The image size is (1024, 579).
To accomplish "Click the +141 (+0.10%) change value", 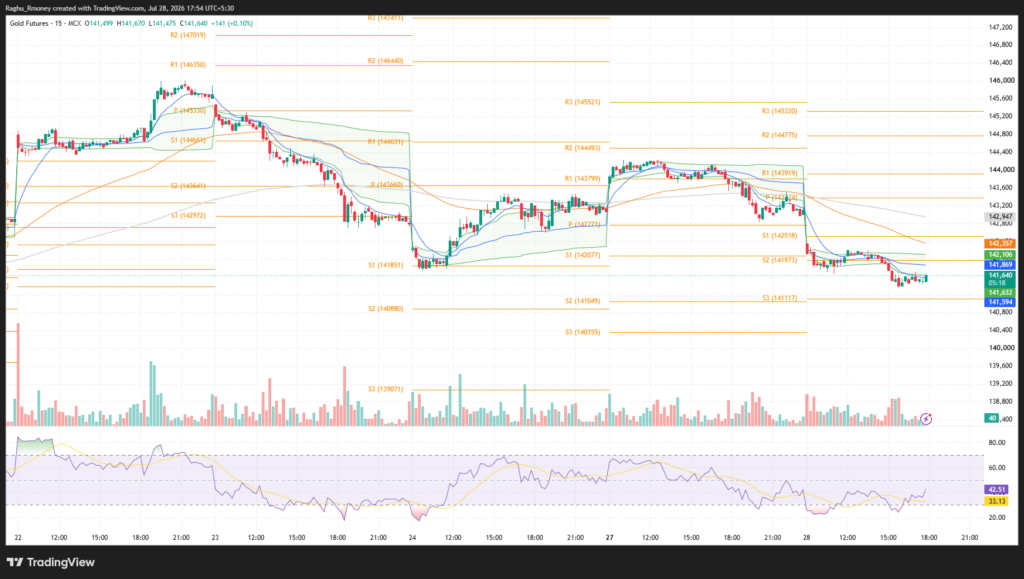I will (x=232, y=23).
